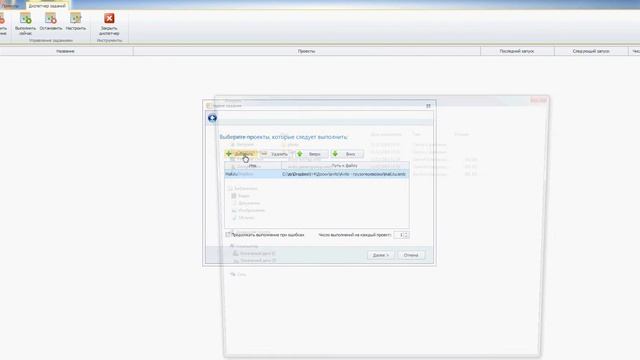Click the Имя column header in the dialog
Image resolution: width=640 pixels, height=360 pixels.
(253, 166)
